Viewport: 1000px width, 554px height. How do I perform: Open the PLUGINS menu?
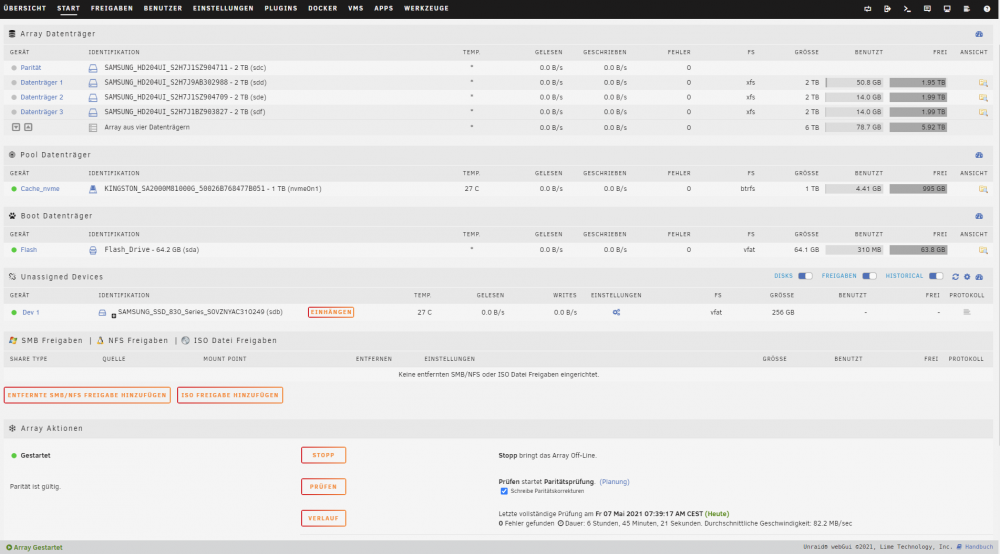281,8
